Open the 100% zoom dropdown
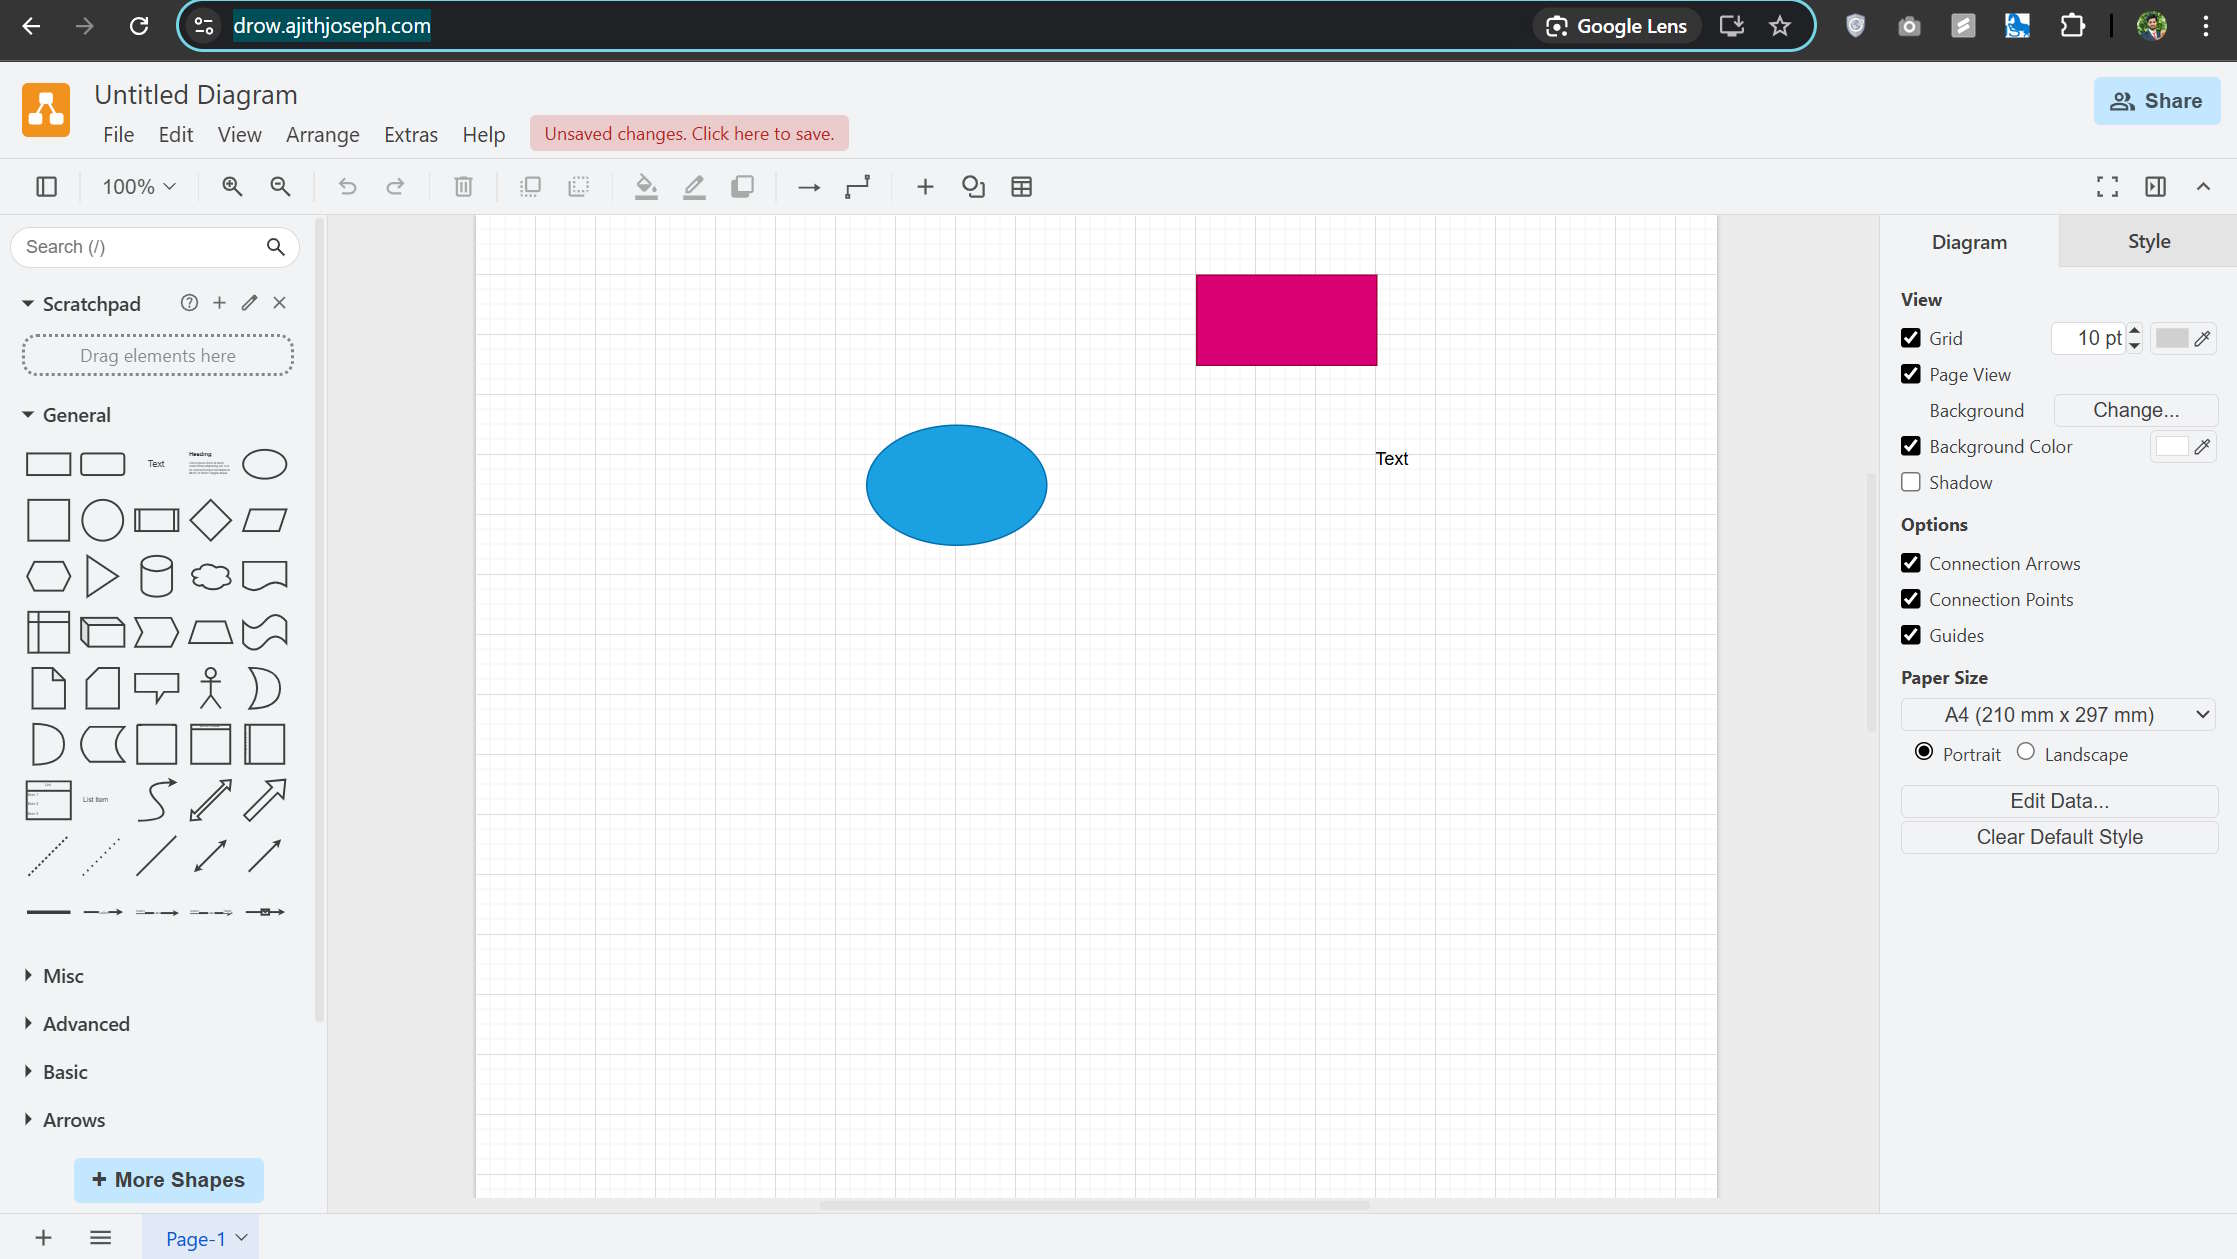Screen dimensions: 2237x1259 [x=139, y=187]
